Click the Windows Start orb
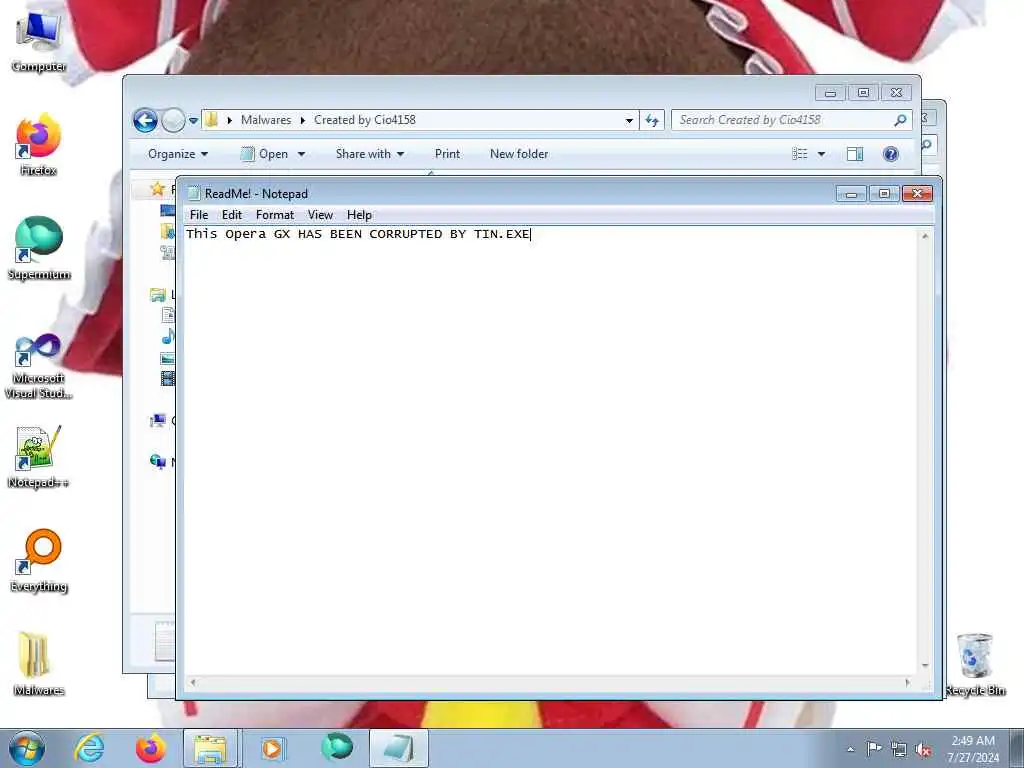 click(x=27, y=748)
